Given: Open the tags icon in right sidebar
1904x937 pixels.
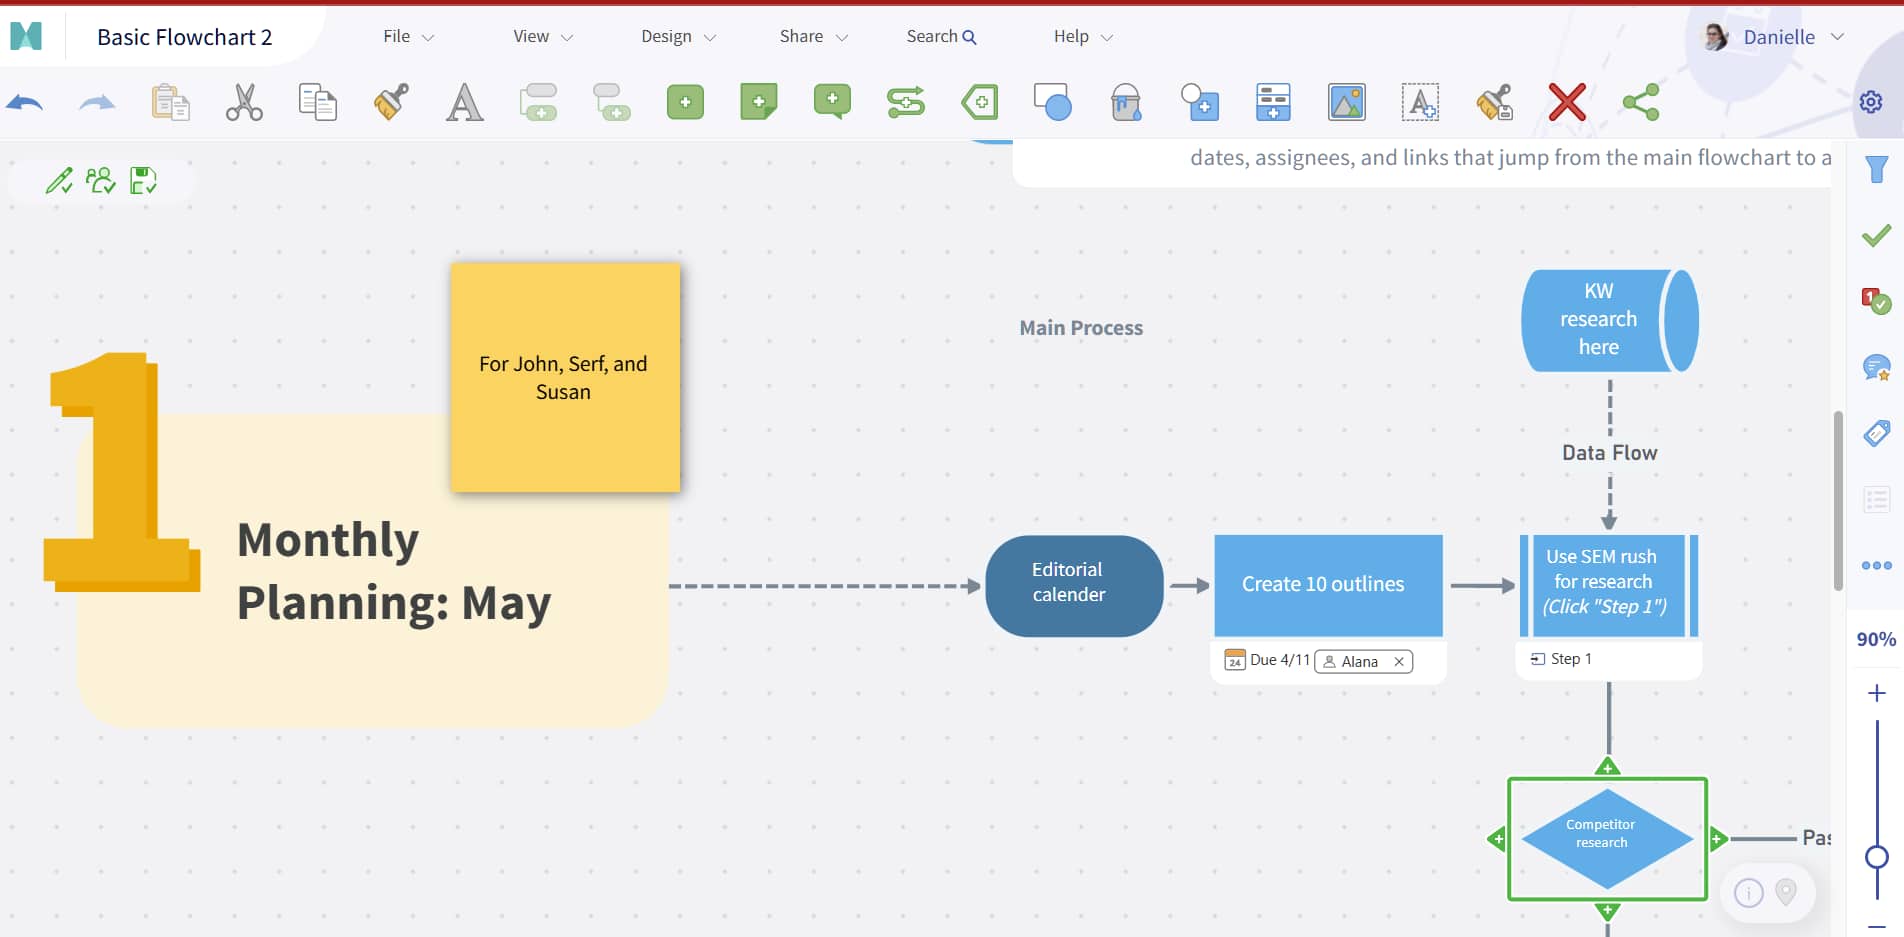Looking at the screenshot, I should pos(1876,433).
